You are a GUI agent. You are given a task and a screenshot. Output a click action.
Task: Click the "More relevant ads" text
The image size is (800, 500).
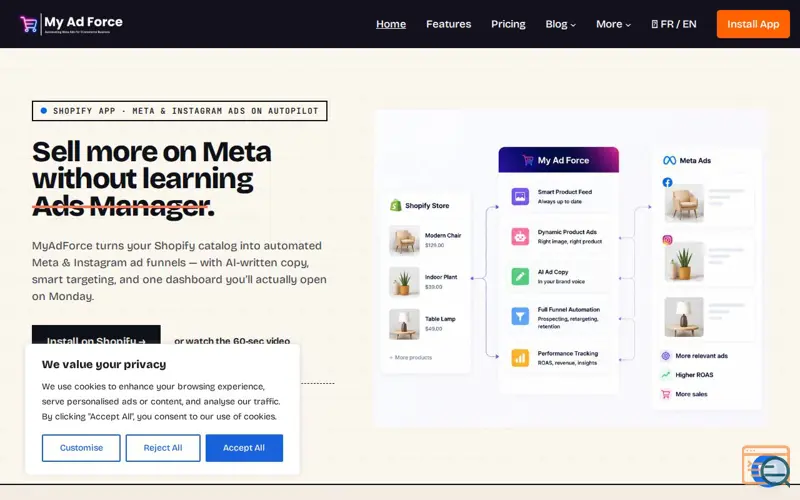[702, 356]
